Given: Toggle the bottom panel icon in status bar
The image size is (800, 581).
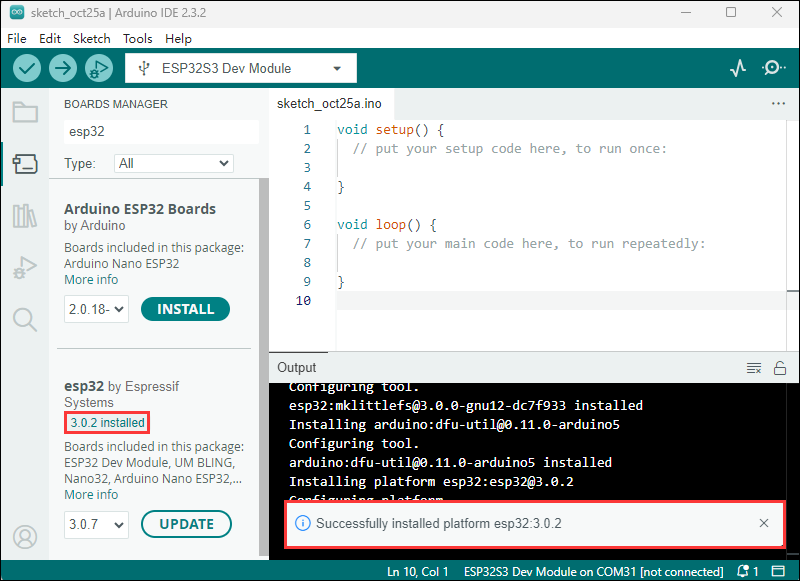Looking at the screenshot, I should point(778,571).
